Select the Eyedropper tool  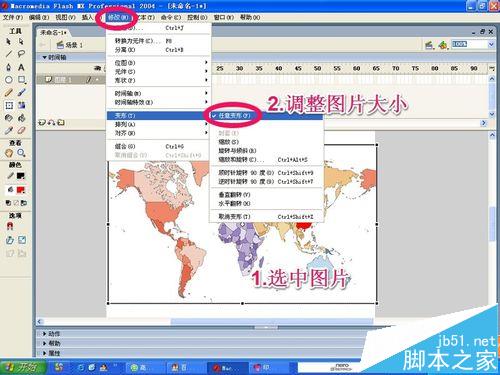pyautogui.click(x=9, y=131)
